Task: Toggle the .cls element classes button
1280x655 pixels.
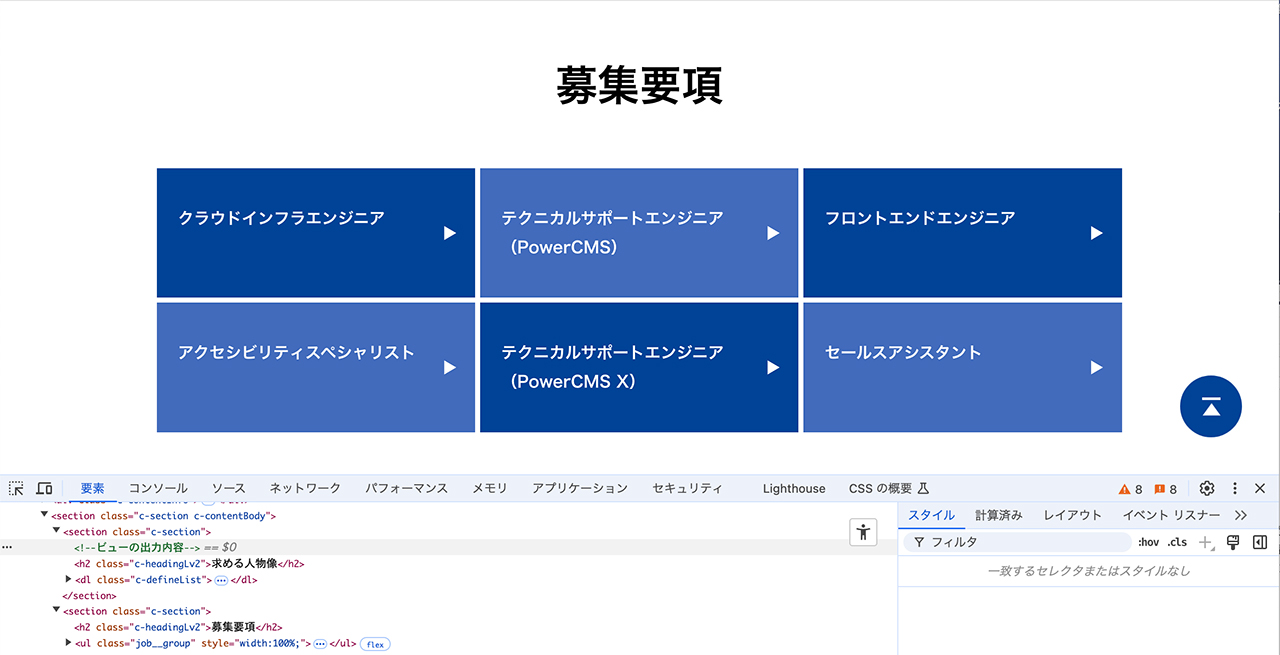Action: (1177, 542)
